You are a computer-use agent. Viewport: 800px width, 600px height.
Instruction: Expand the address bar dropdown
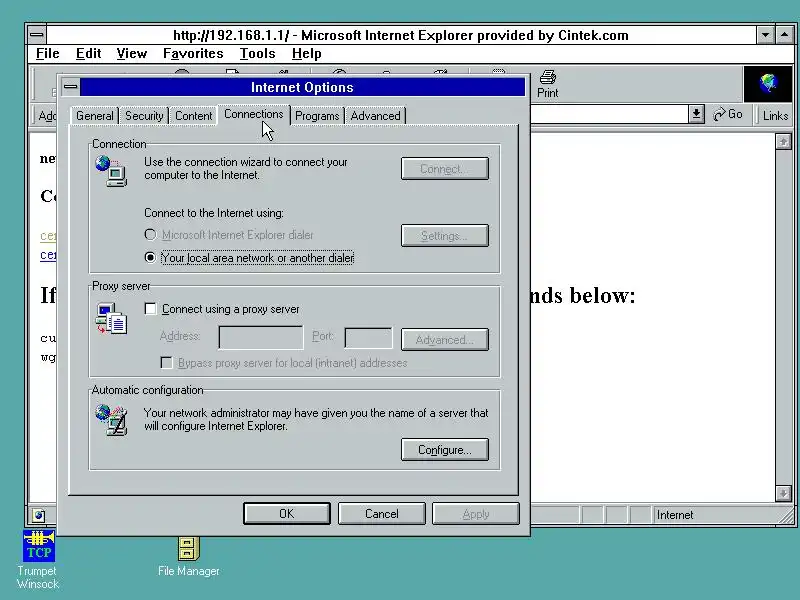point(696,114)
